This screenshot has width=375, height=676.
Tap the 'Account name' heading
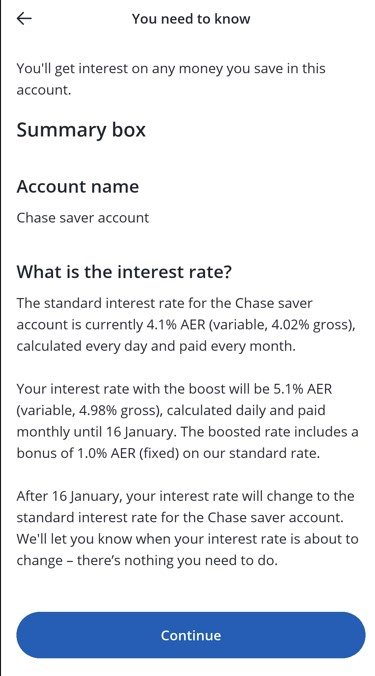coord(78,186)
